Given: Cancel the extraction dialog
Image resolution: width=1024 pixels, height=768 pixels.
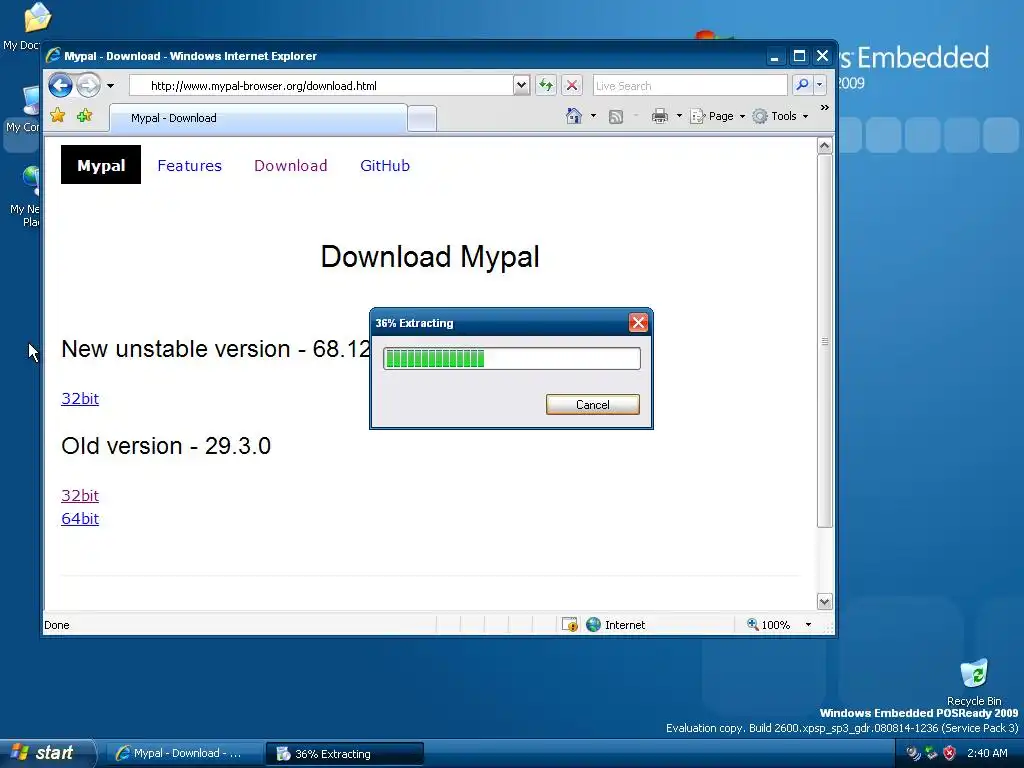Looking at the screenshot, I should coord(592,404).
